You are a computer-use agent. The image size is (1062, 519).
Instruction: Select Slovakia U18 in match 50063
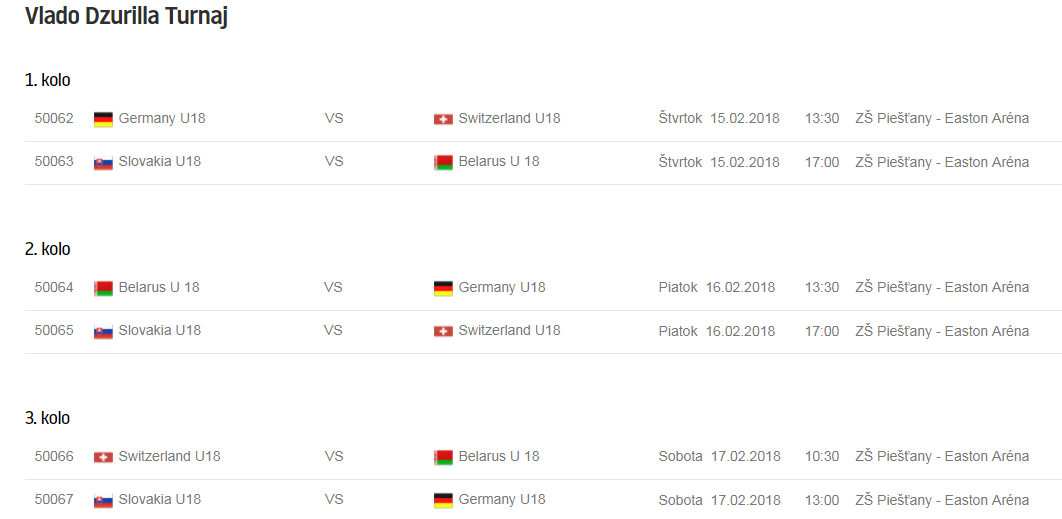pos(159,161)
